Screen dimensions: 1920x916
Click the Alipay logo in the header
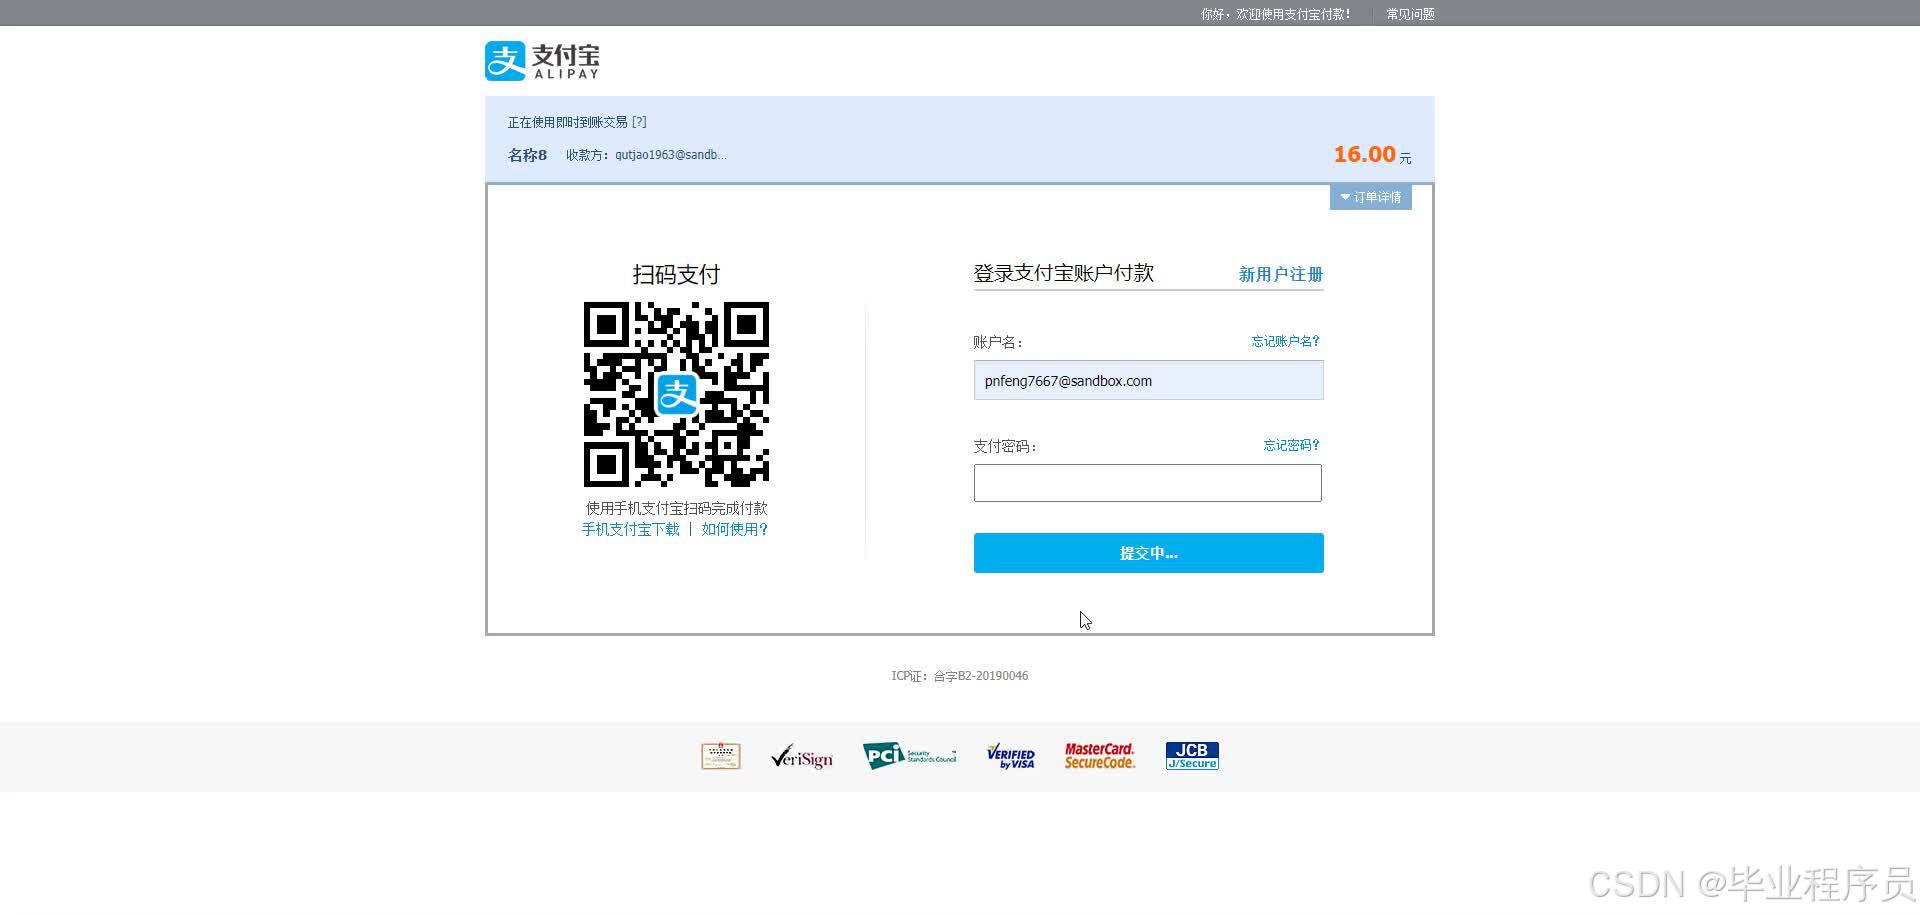[x=542, y=61]
